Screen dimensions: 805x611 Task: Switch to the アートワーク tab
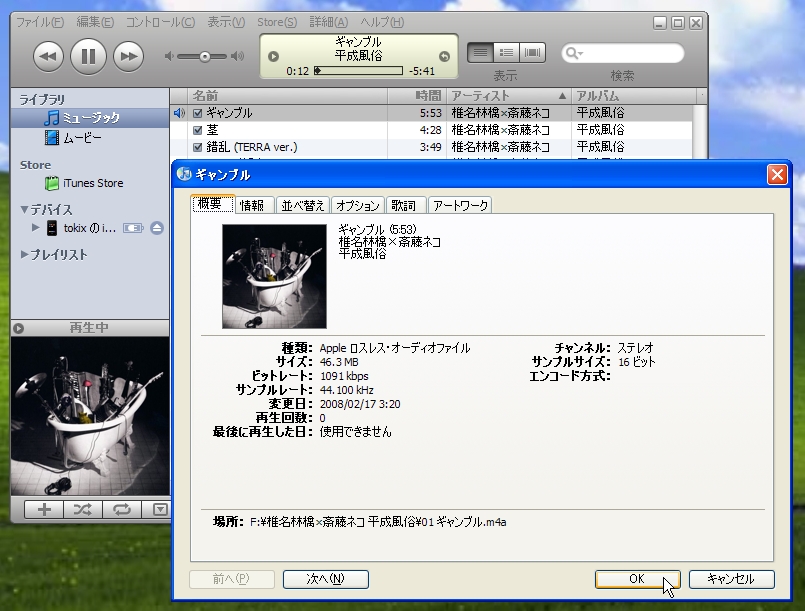[x=460, y=205]
